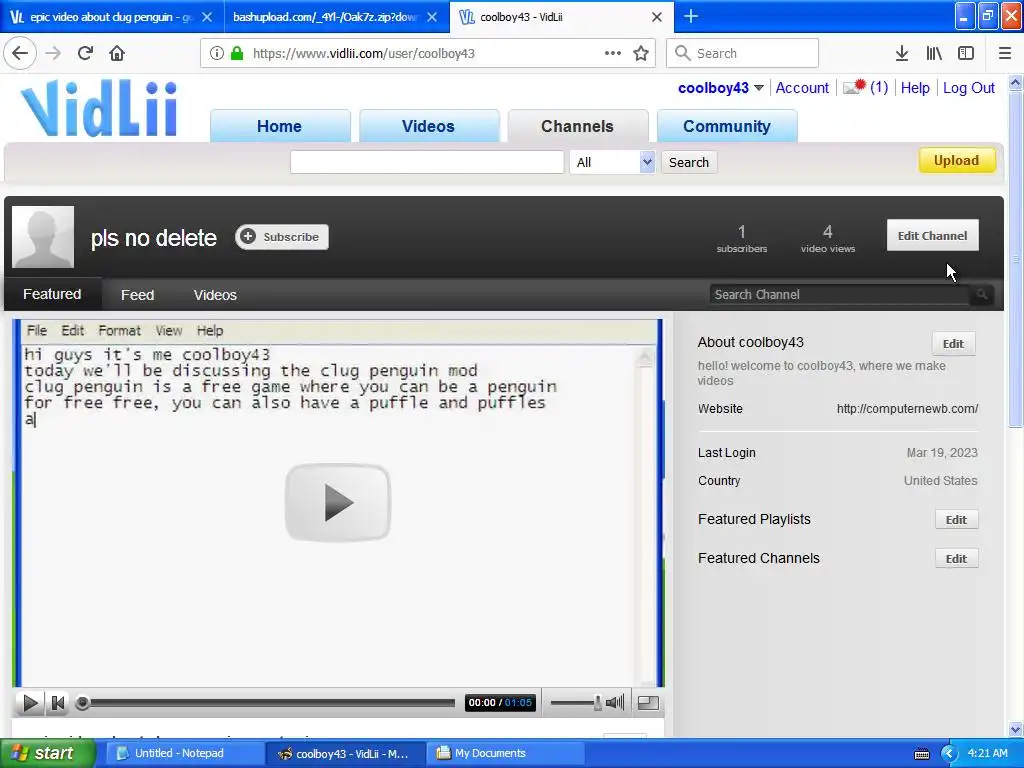Open the Channels navigation tab
Image resolution: width=1024 pixels, height=768 pixels.
(577, 126)
